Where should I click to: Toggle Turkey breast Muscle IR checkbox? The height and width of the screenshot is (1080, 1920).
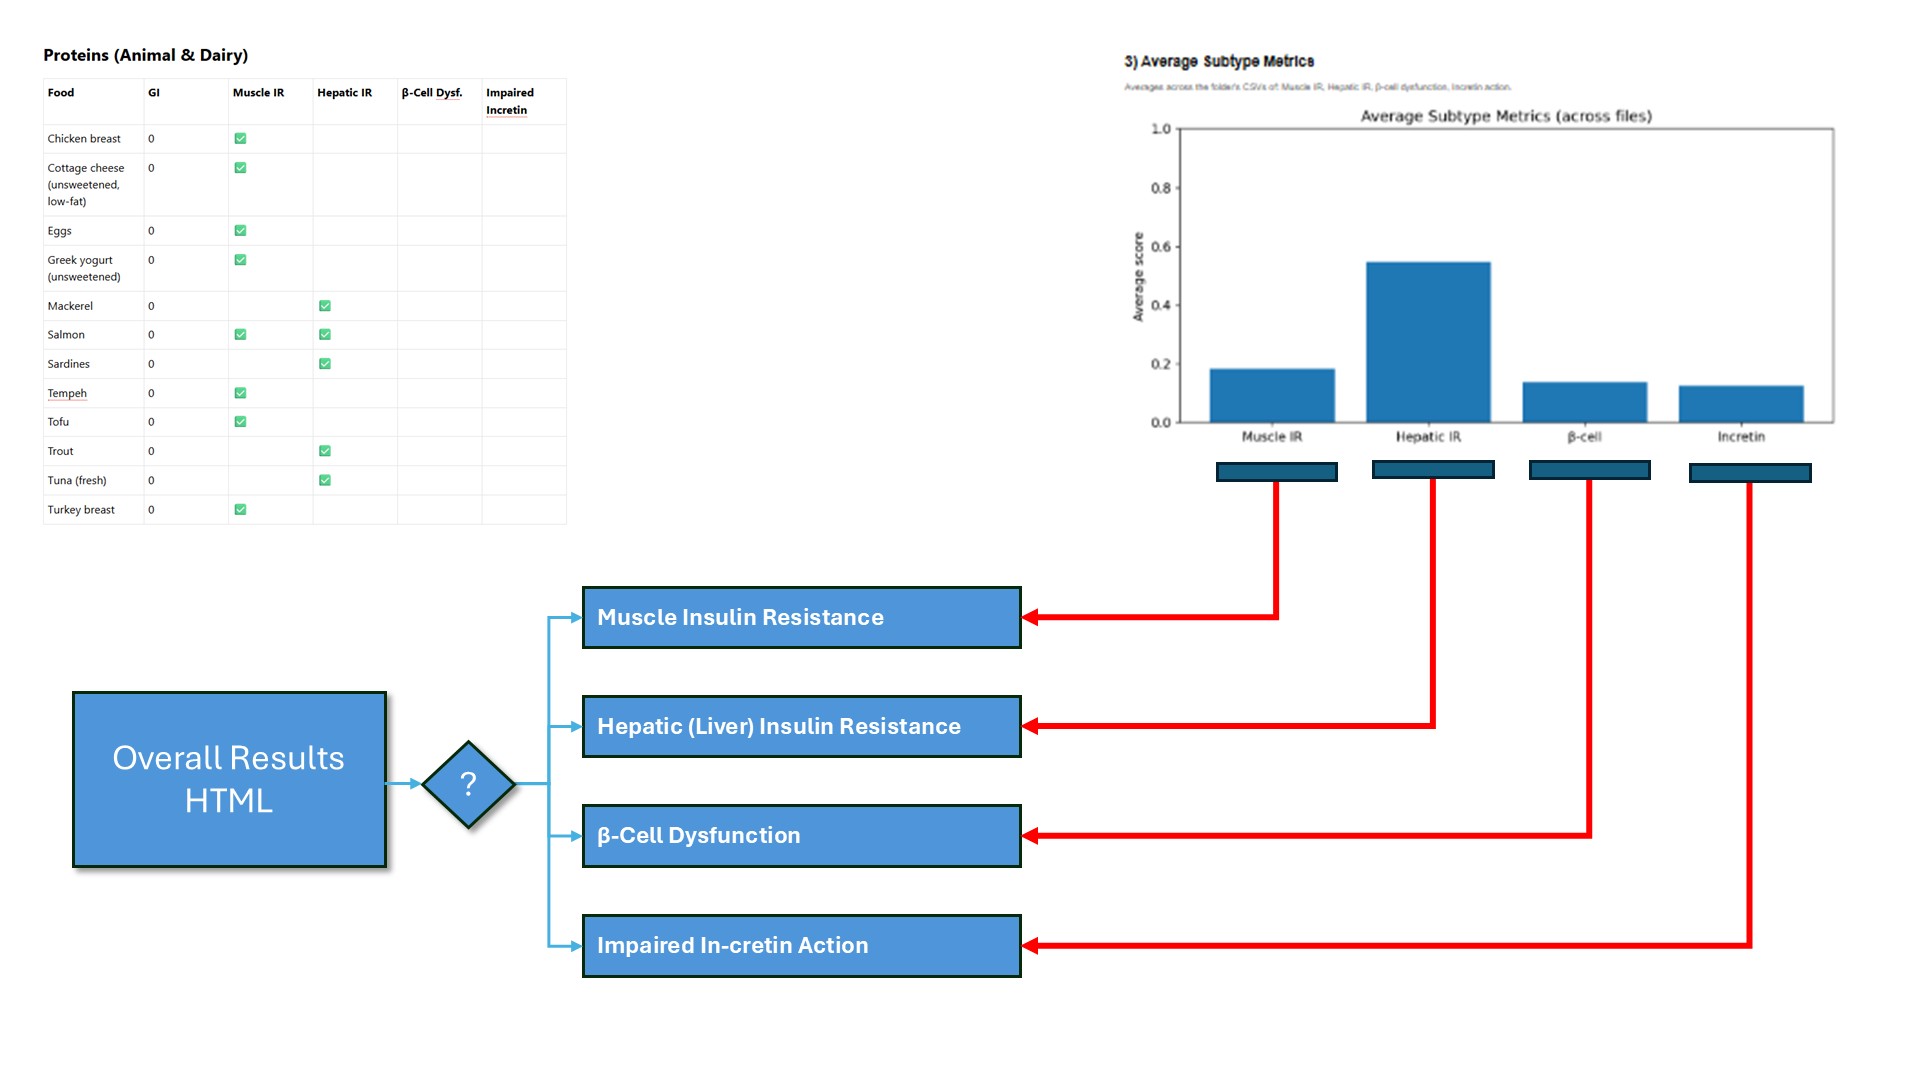pyautogui.click(x=240, y=510)
